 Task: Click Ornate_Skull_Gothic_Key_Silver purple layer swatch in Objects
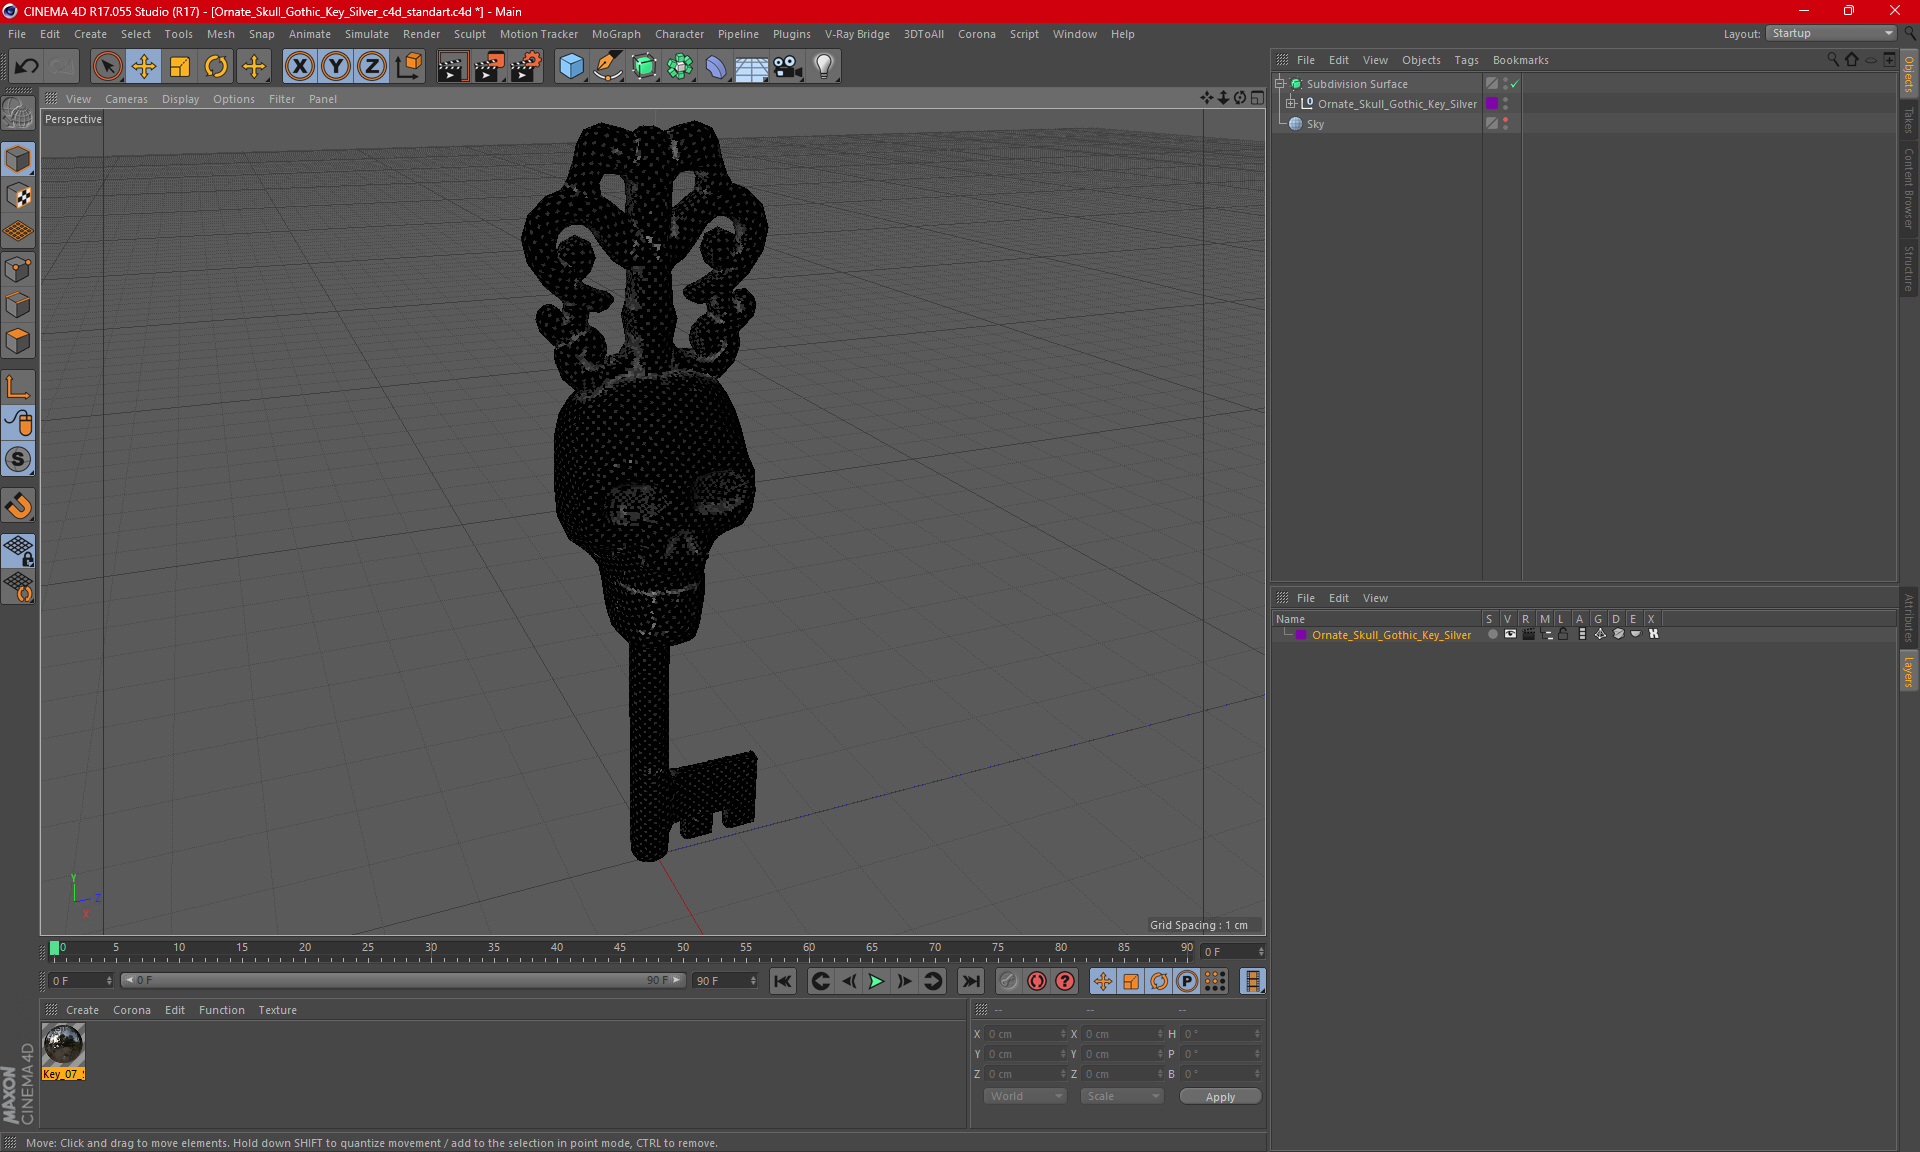(1492, 103)
